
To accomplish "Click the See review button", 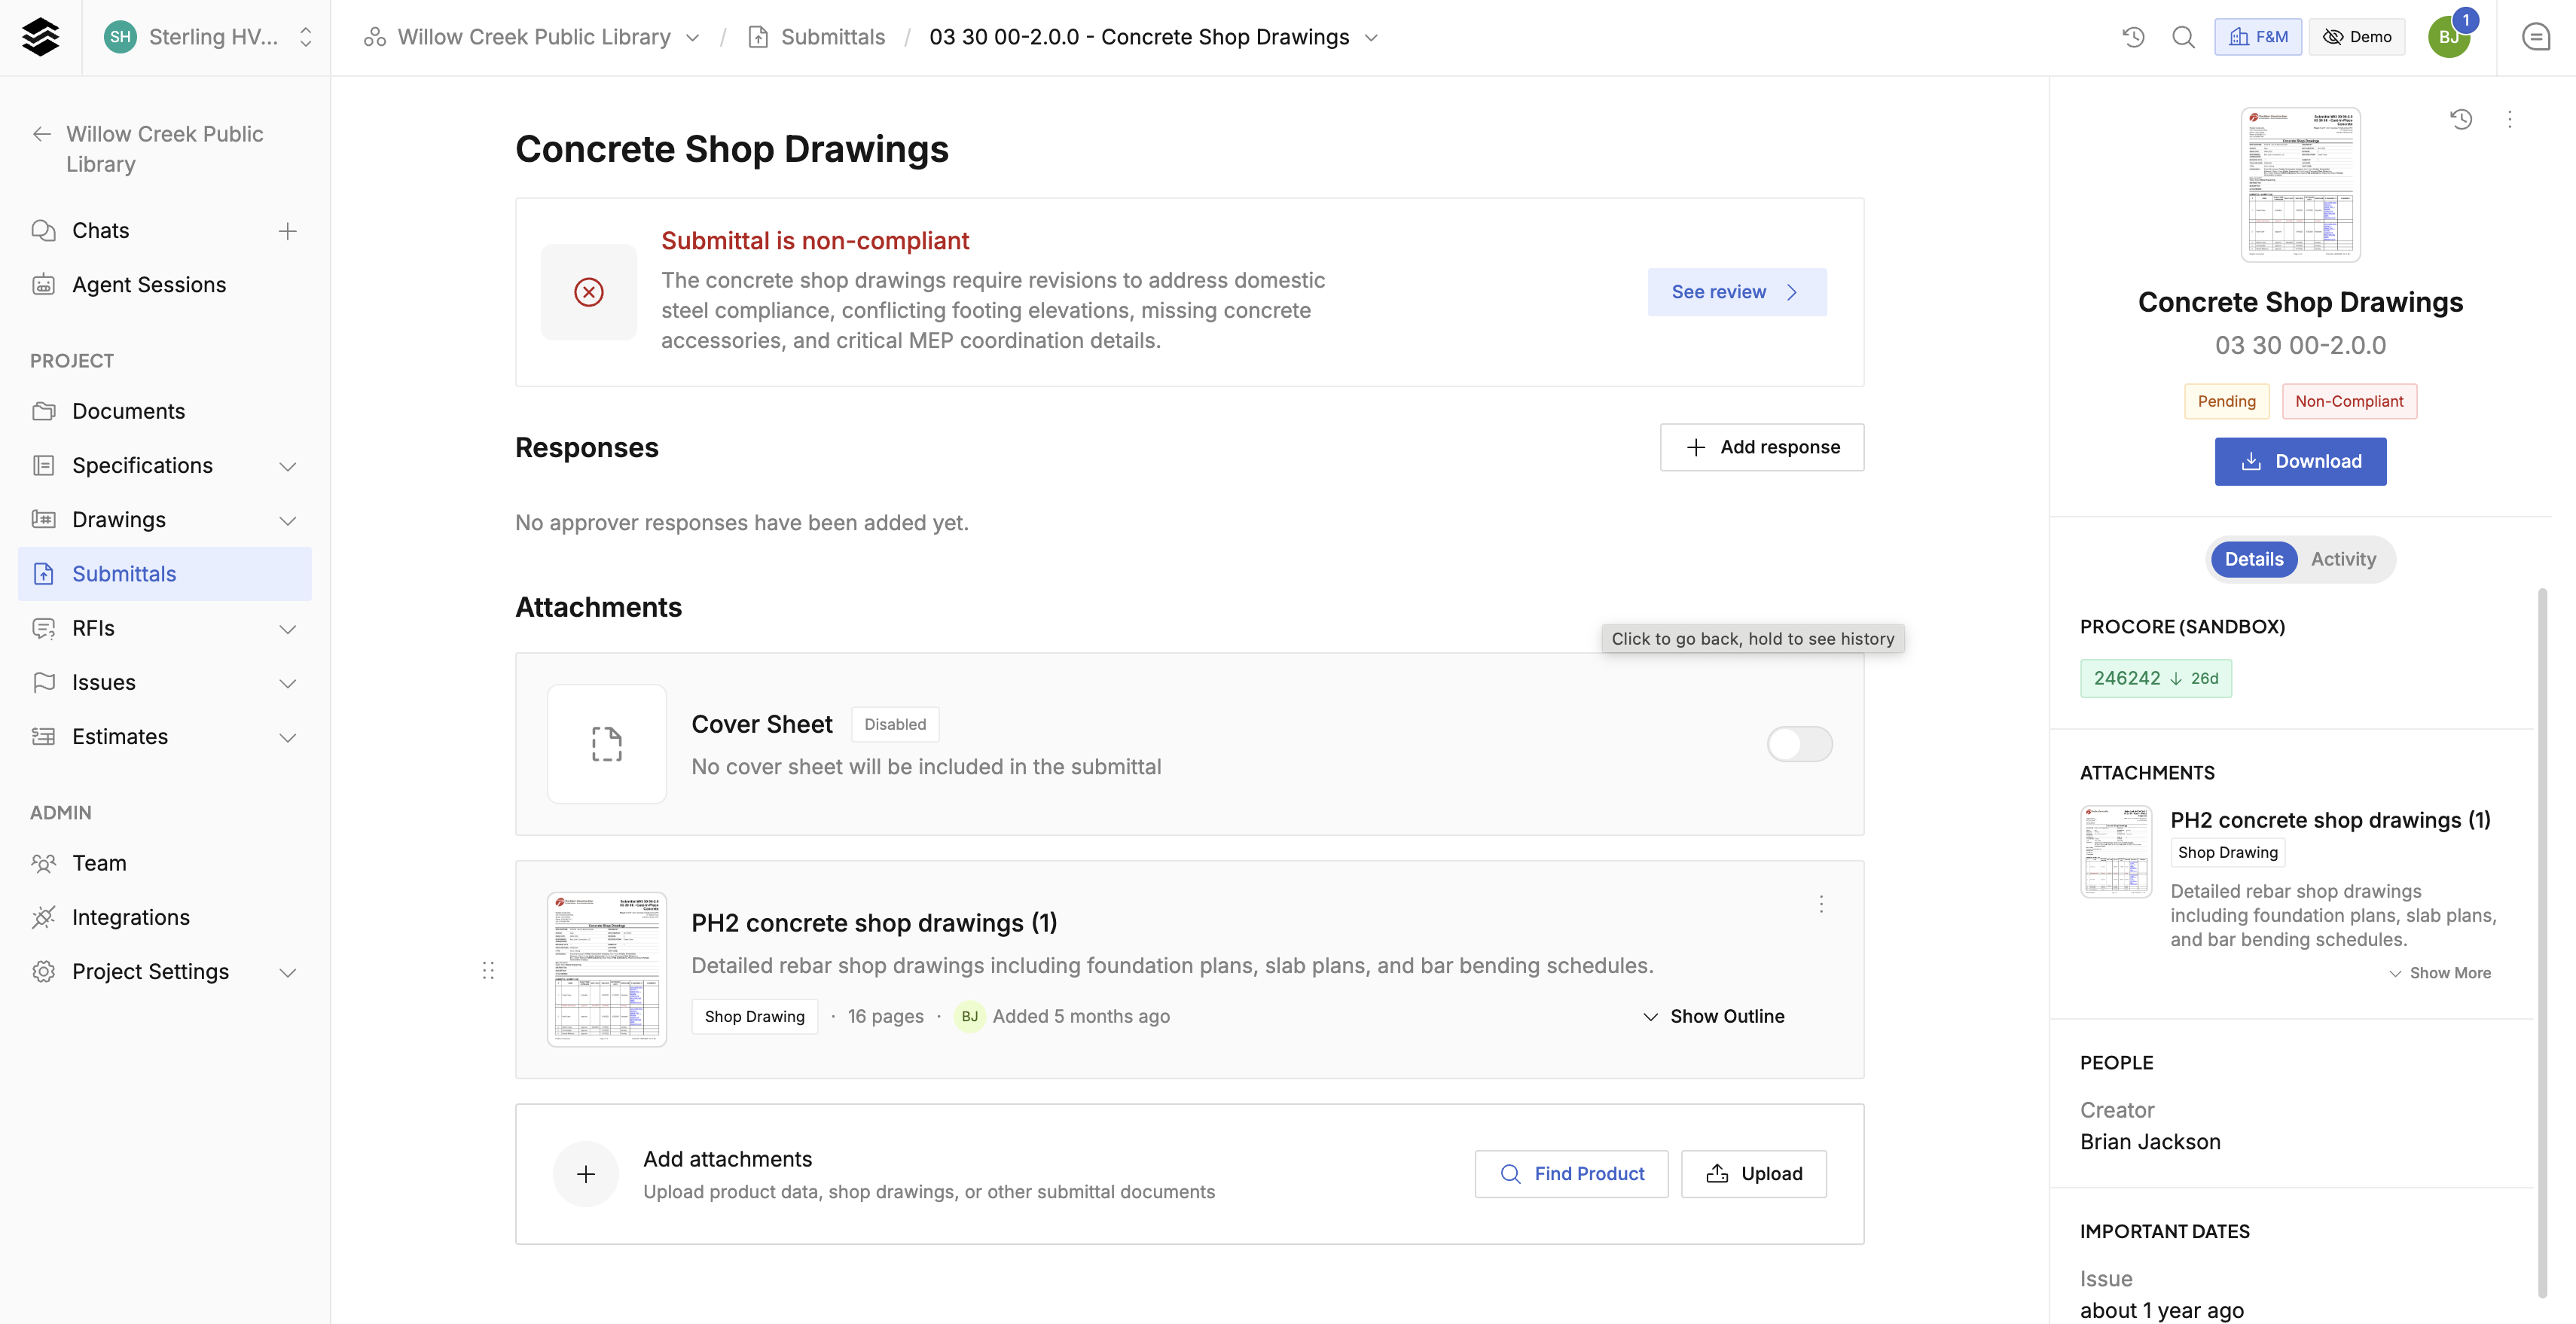I will 1736,292.
